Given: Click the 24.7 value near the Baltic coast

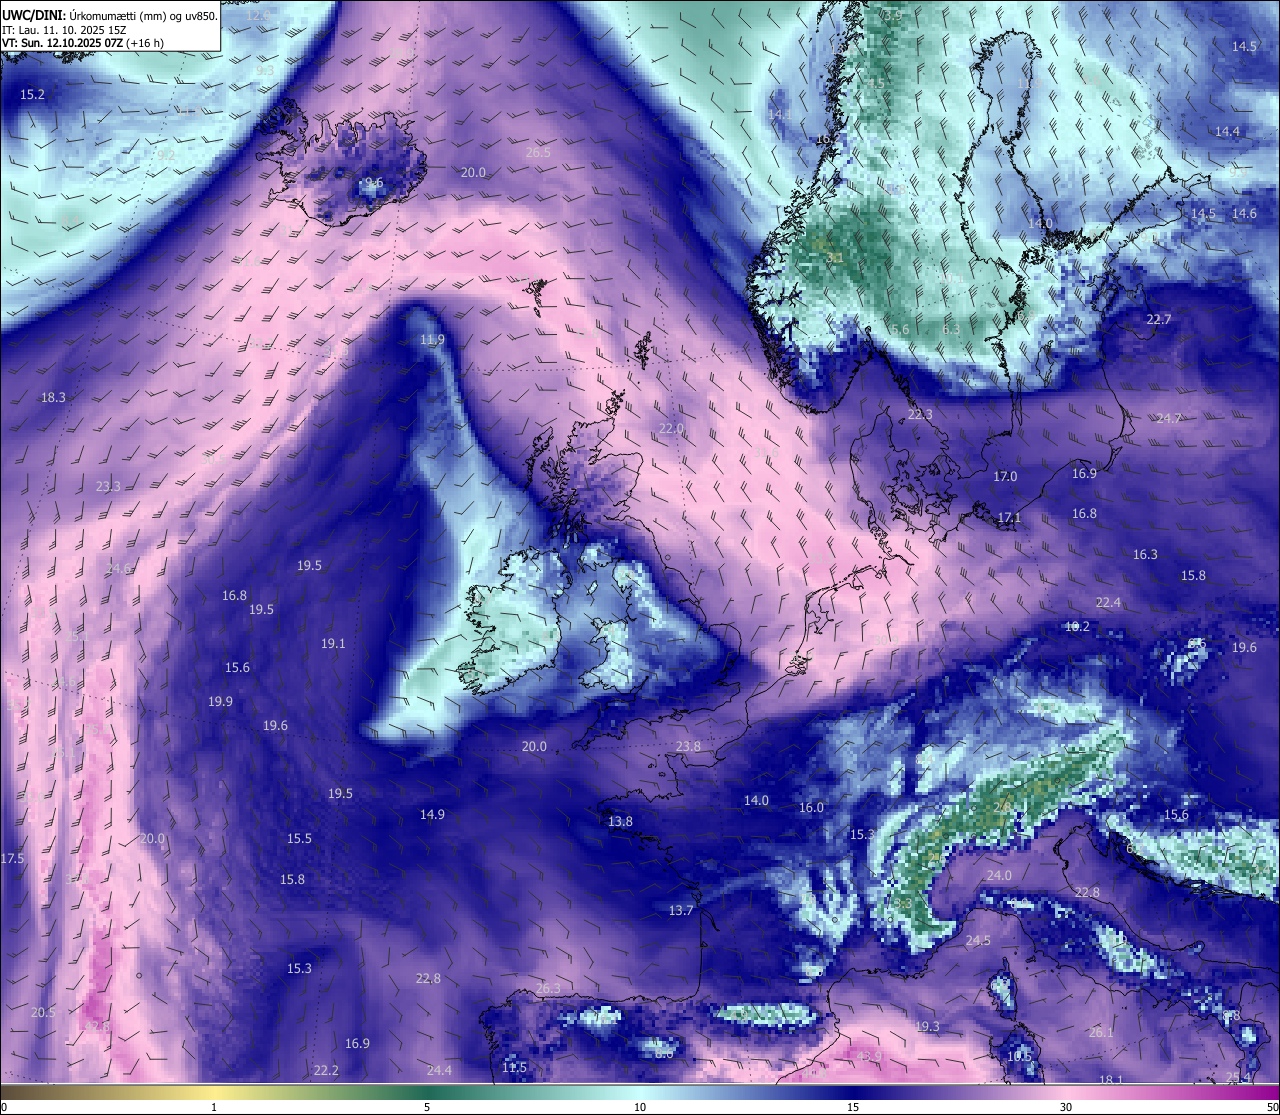Looking at the screenshot, I should pos(1168,419).
